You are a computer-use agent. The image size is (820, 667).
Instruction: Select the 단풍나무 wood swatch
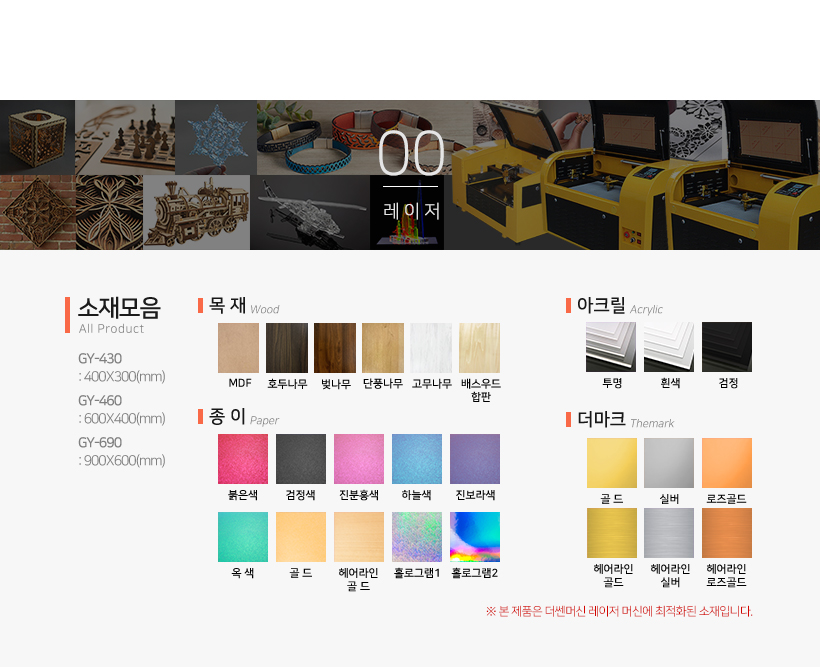(x=383, y=348)
